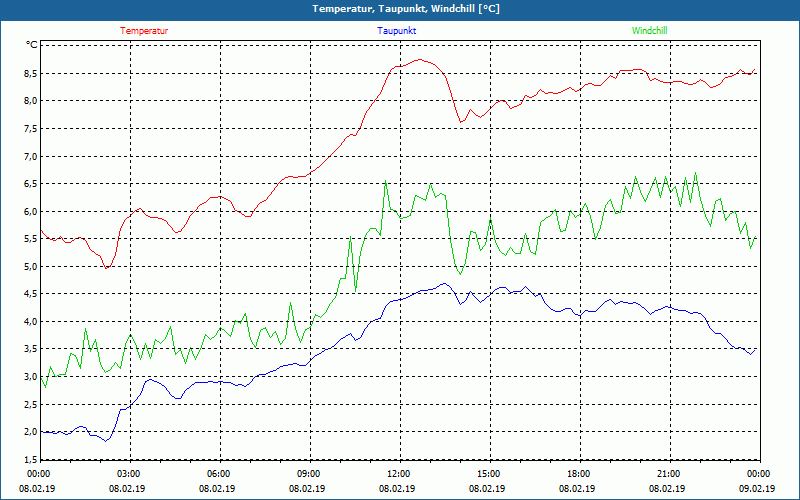Click the 3,0 y-axis value

pos(31,377)
